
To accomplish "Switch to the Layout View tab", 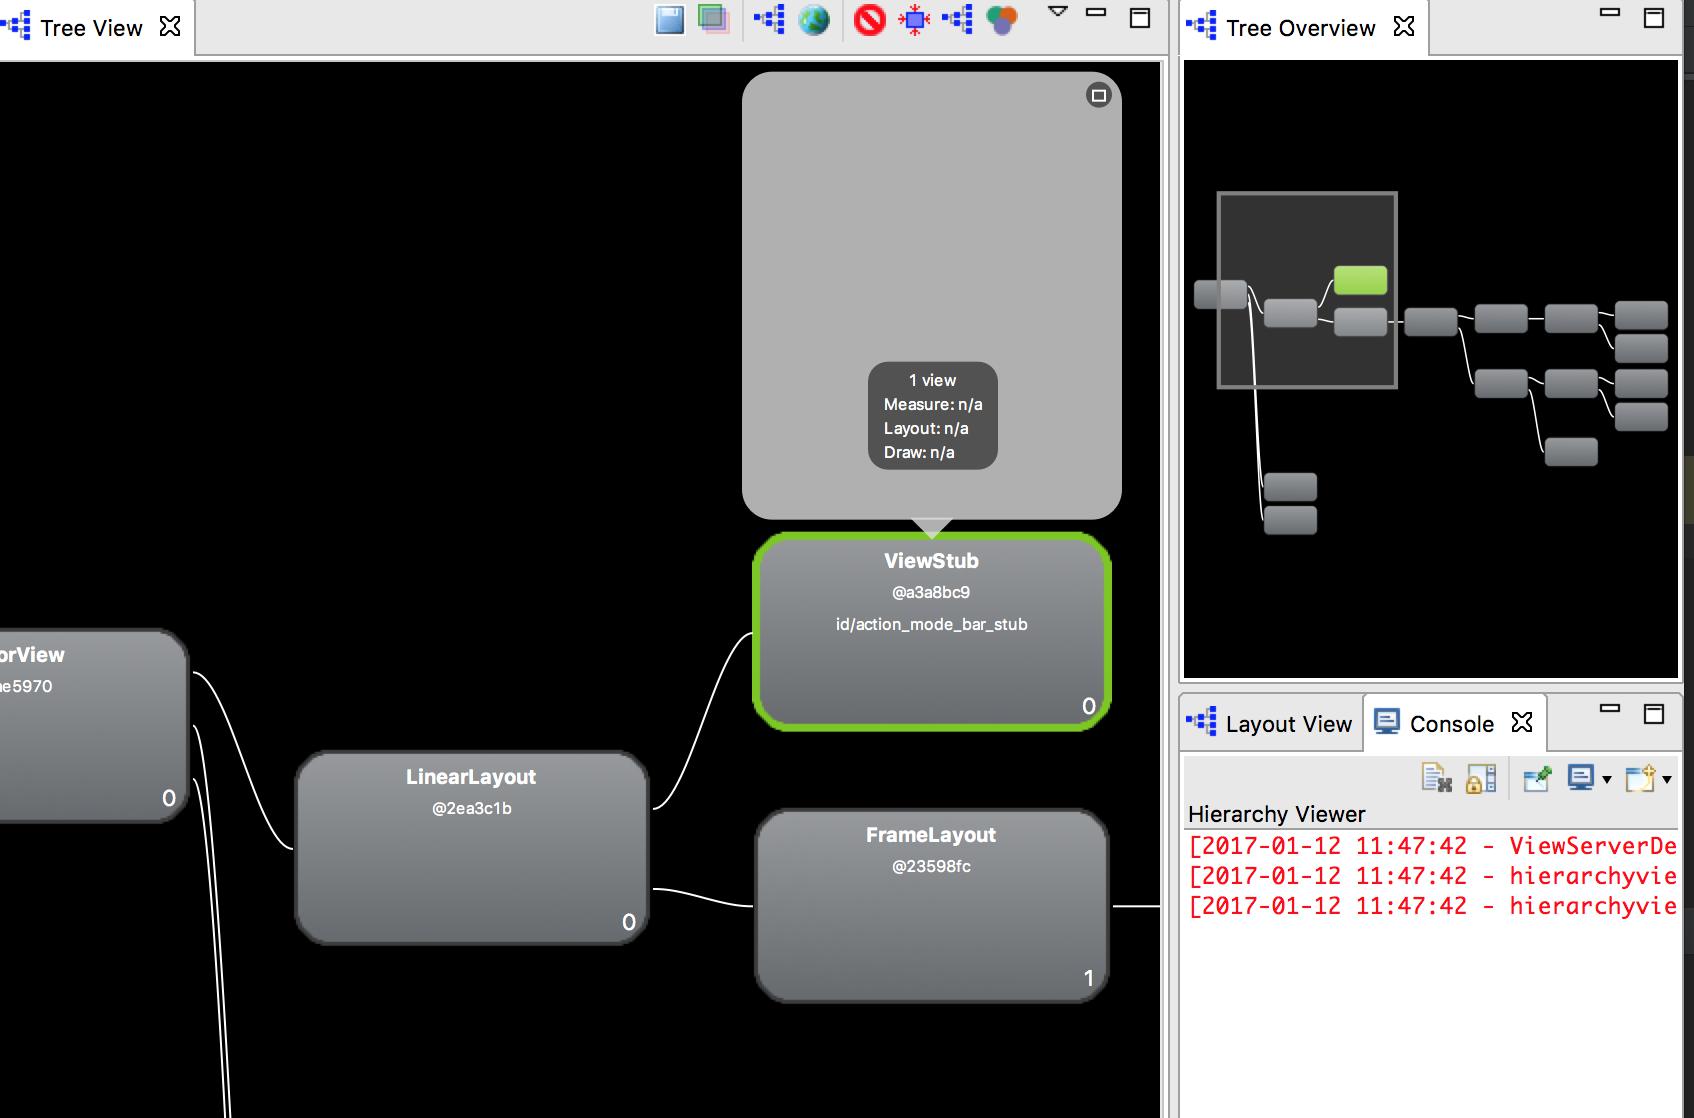I will 1270,724.
